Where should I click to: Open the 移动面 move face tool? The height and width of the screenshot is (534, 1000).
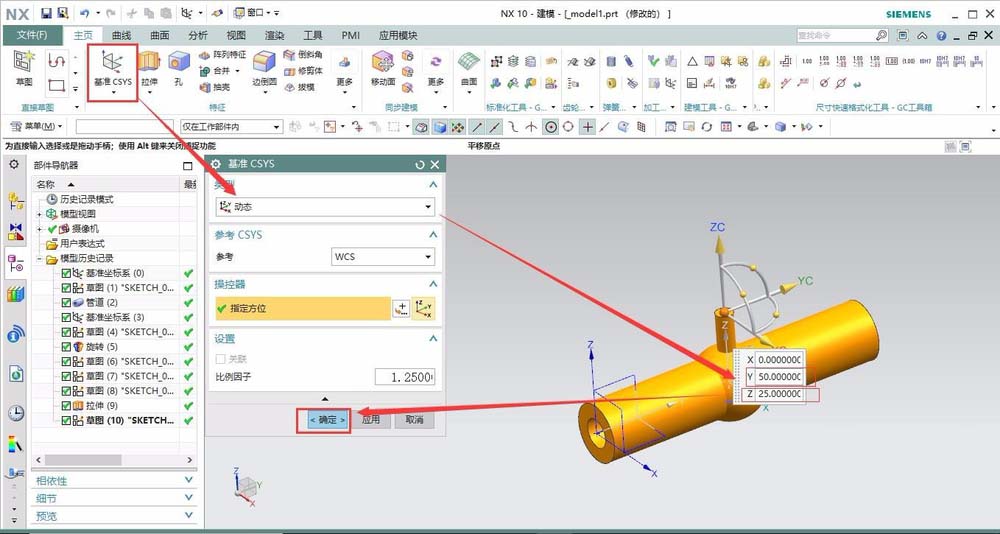pyautogui.click(x=383, y=68)
